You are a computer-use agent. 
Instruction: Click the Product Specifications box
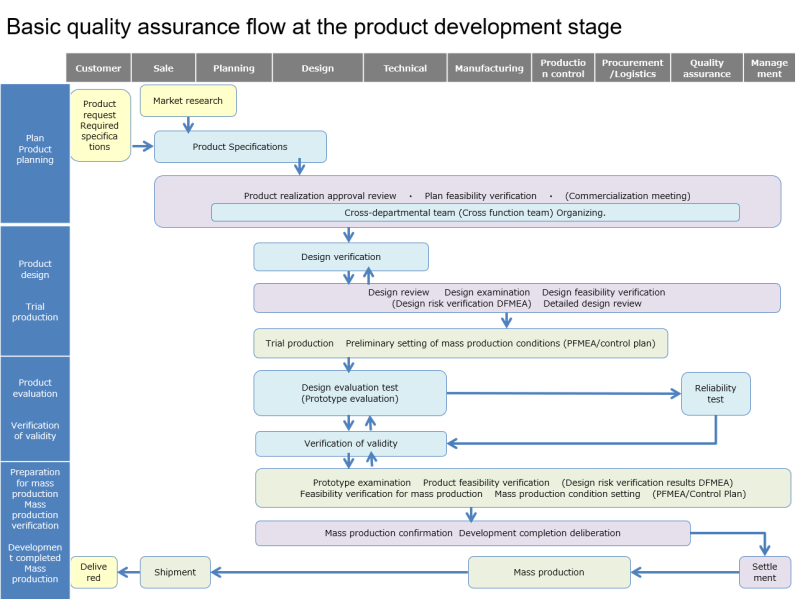coord(240,146)
